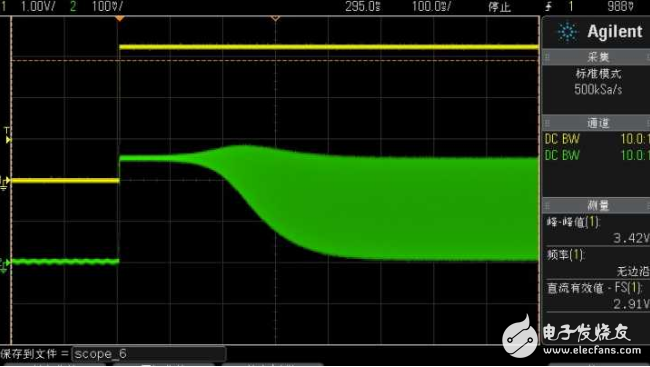Image resolution: width=650 pixels, height=367 pixels.
Task: Open the www.elecfans.com link
Action: tap(592, 350)
